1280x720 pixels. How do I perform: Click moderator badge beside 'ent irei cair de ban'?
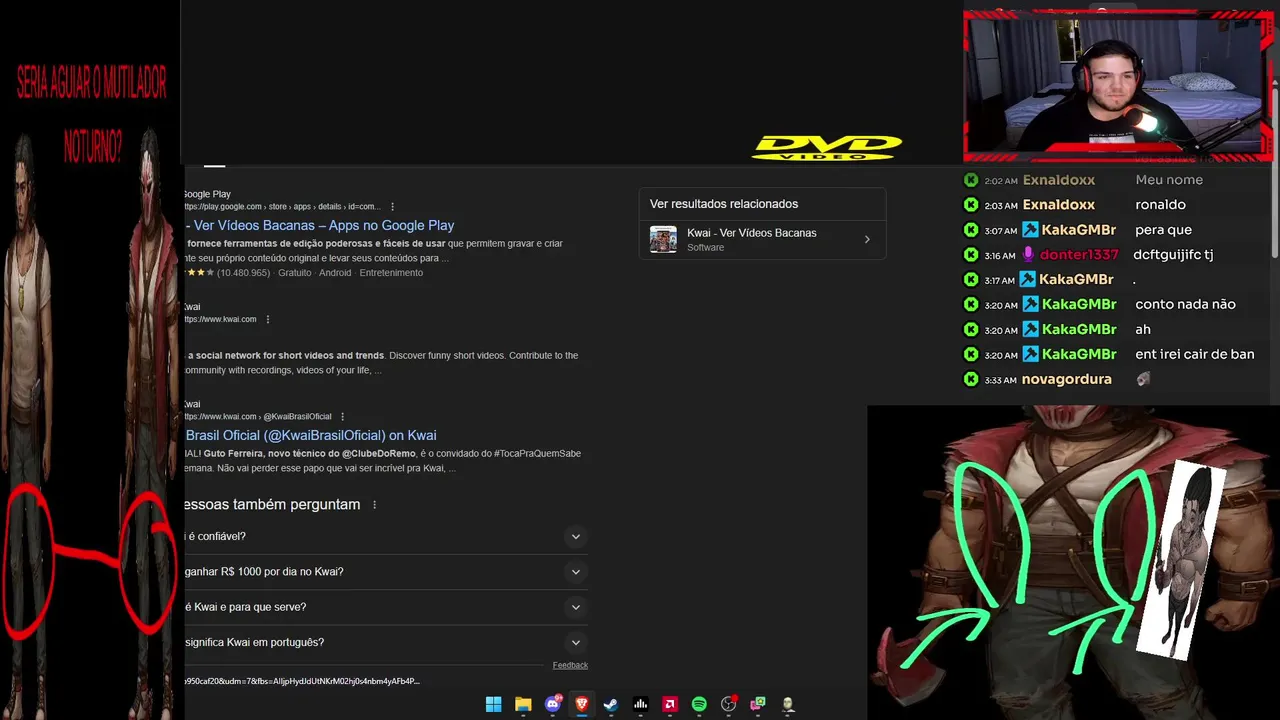pos(1028,354)
